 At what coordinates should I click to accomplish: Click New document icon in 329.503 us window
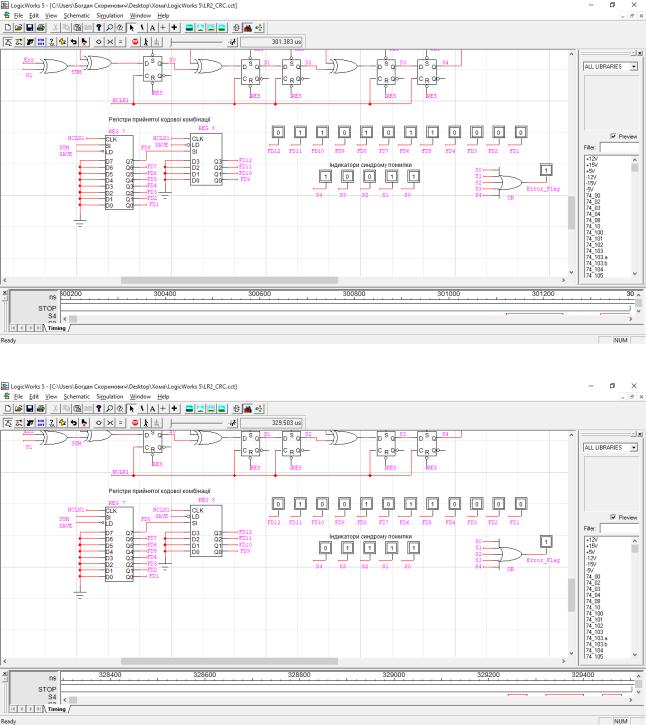tap(8, 409)
